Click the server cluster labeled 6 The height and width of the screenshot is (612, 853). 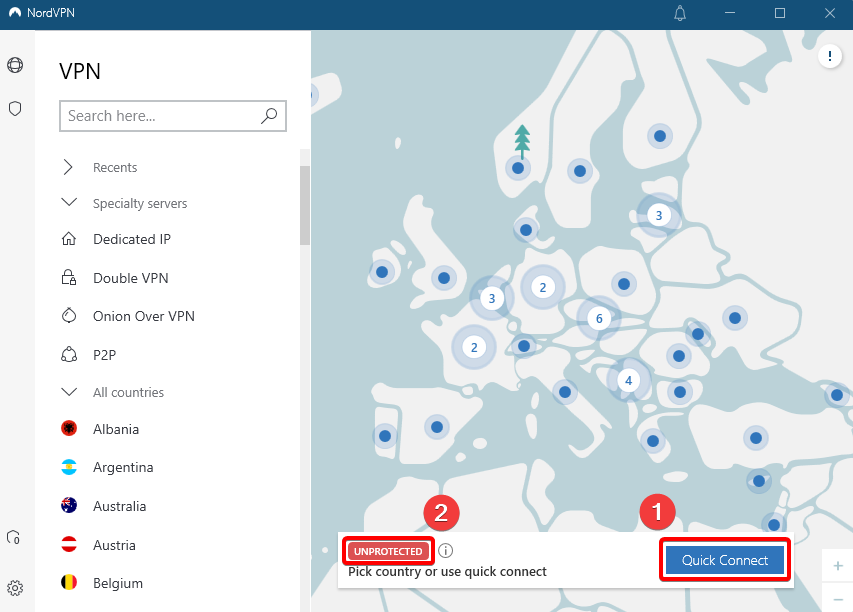pos(599,318)
